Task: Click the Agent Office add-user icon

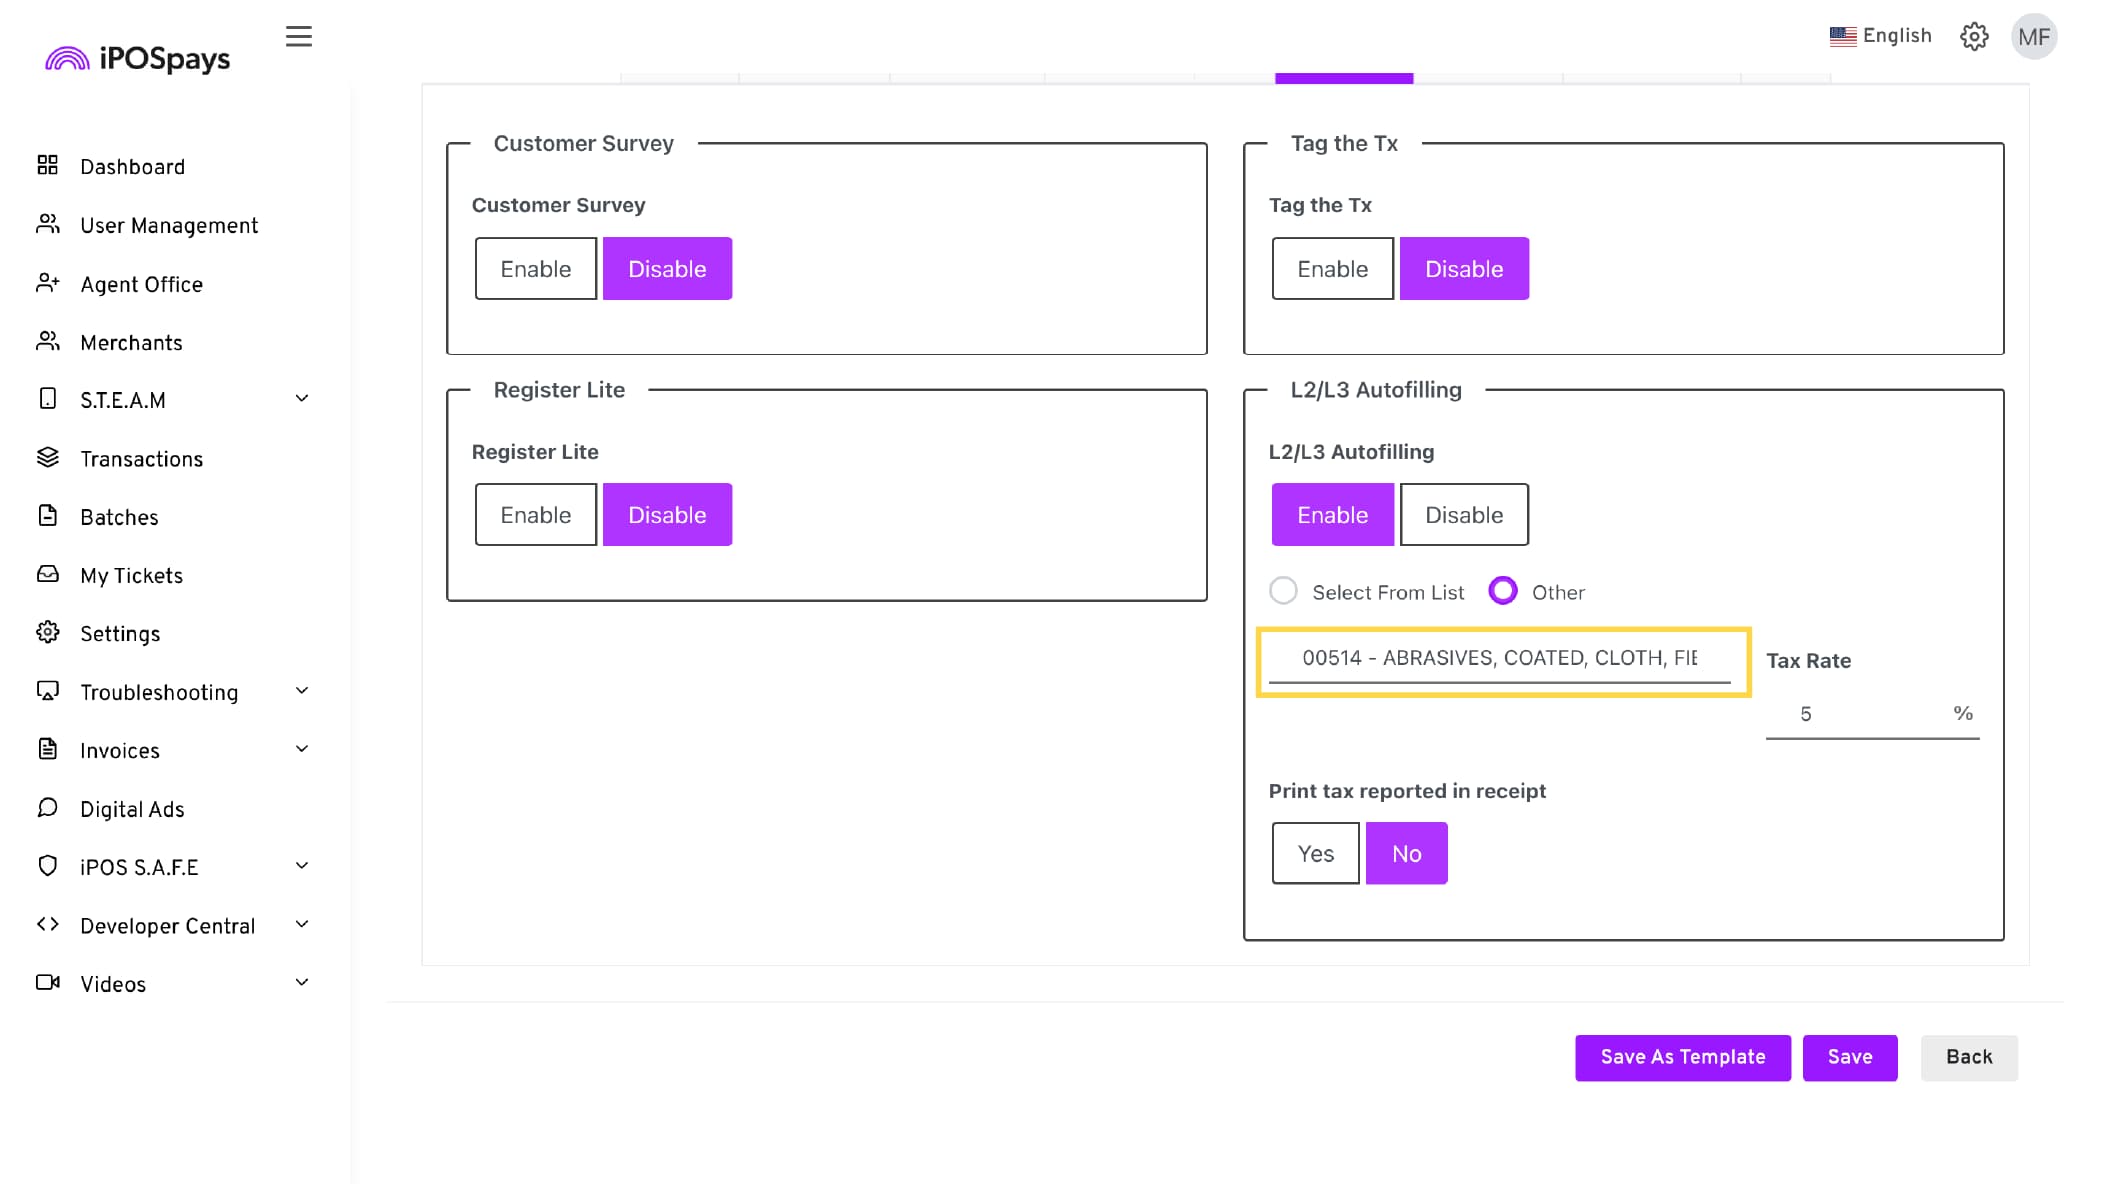Action: tap(47, 283)
